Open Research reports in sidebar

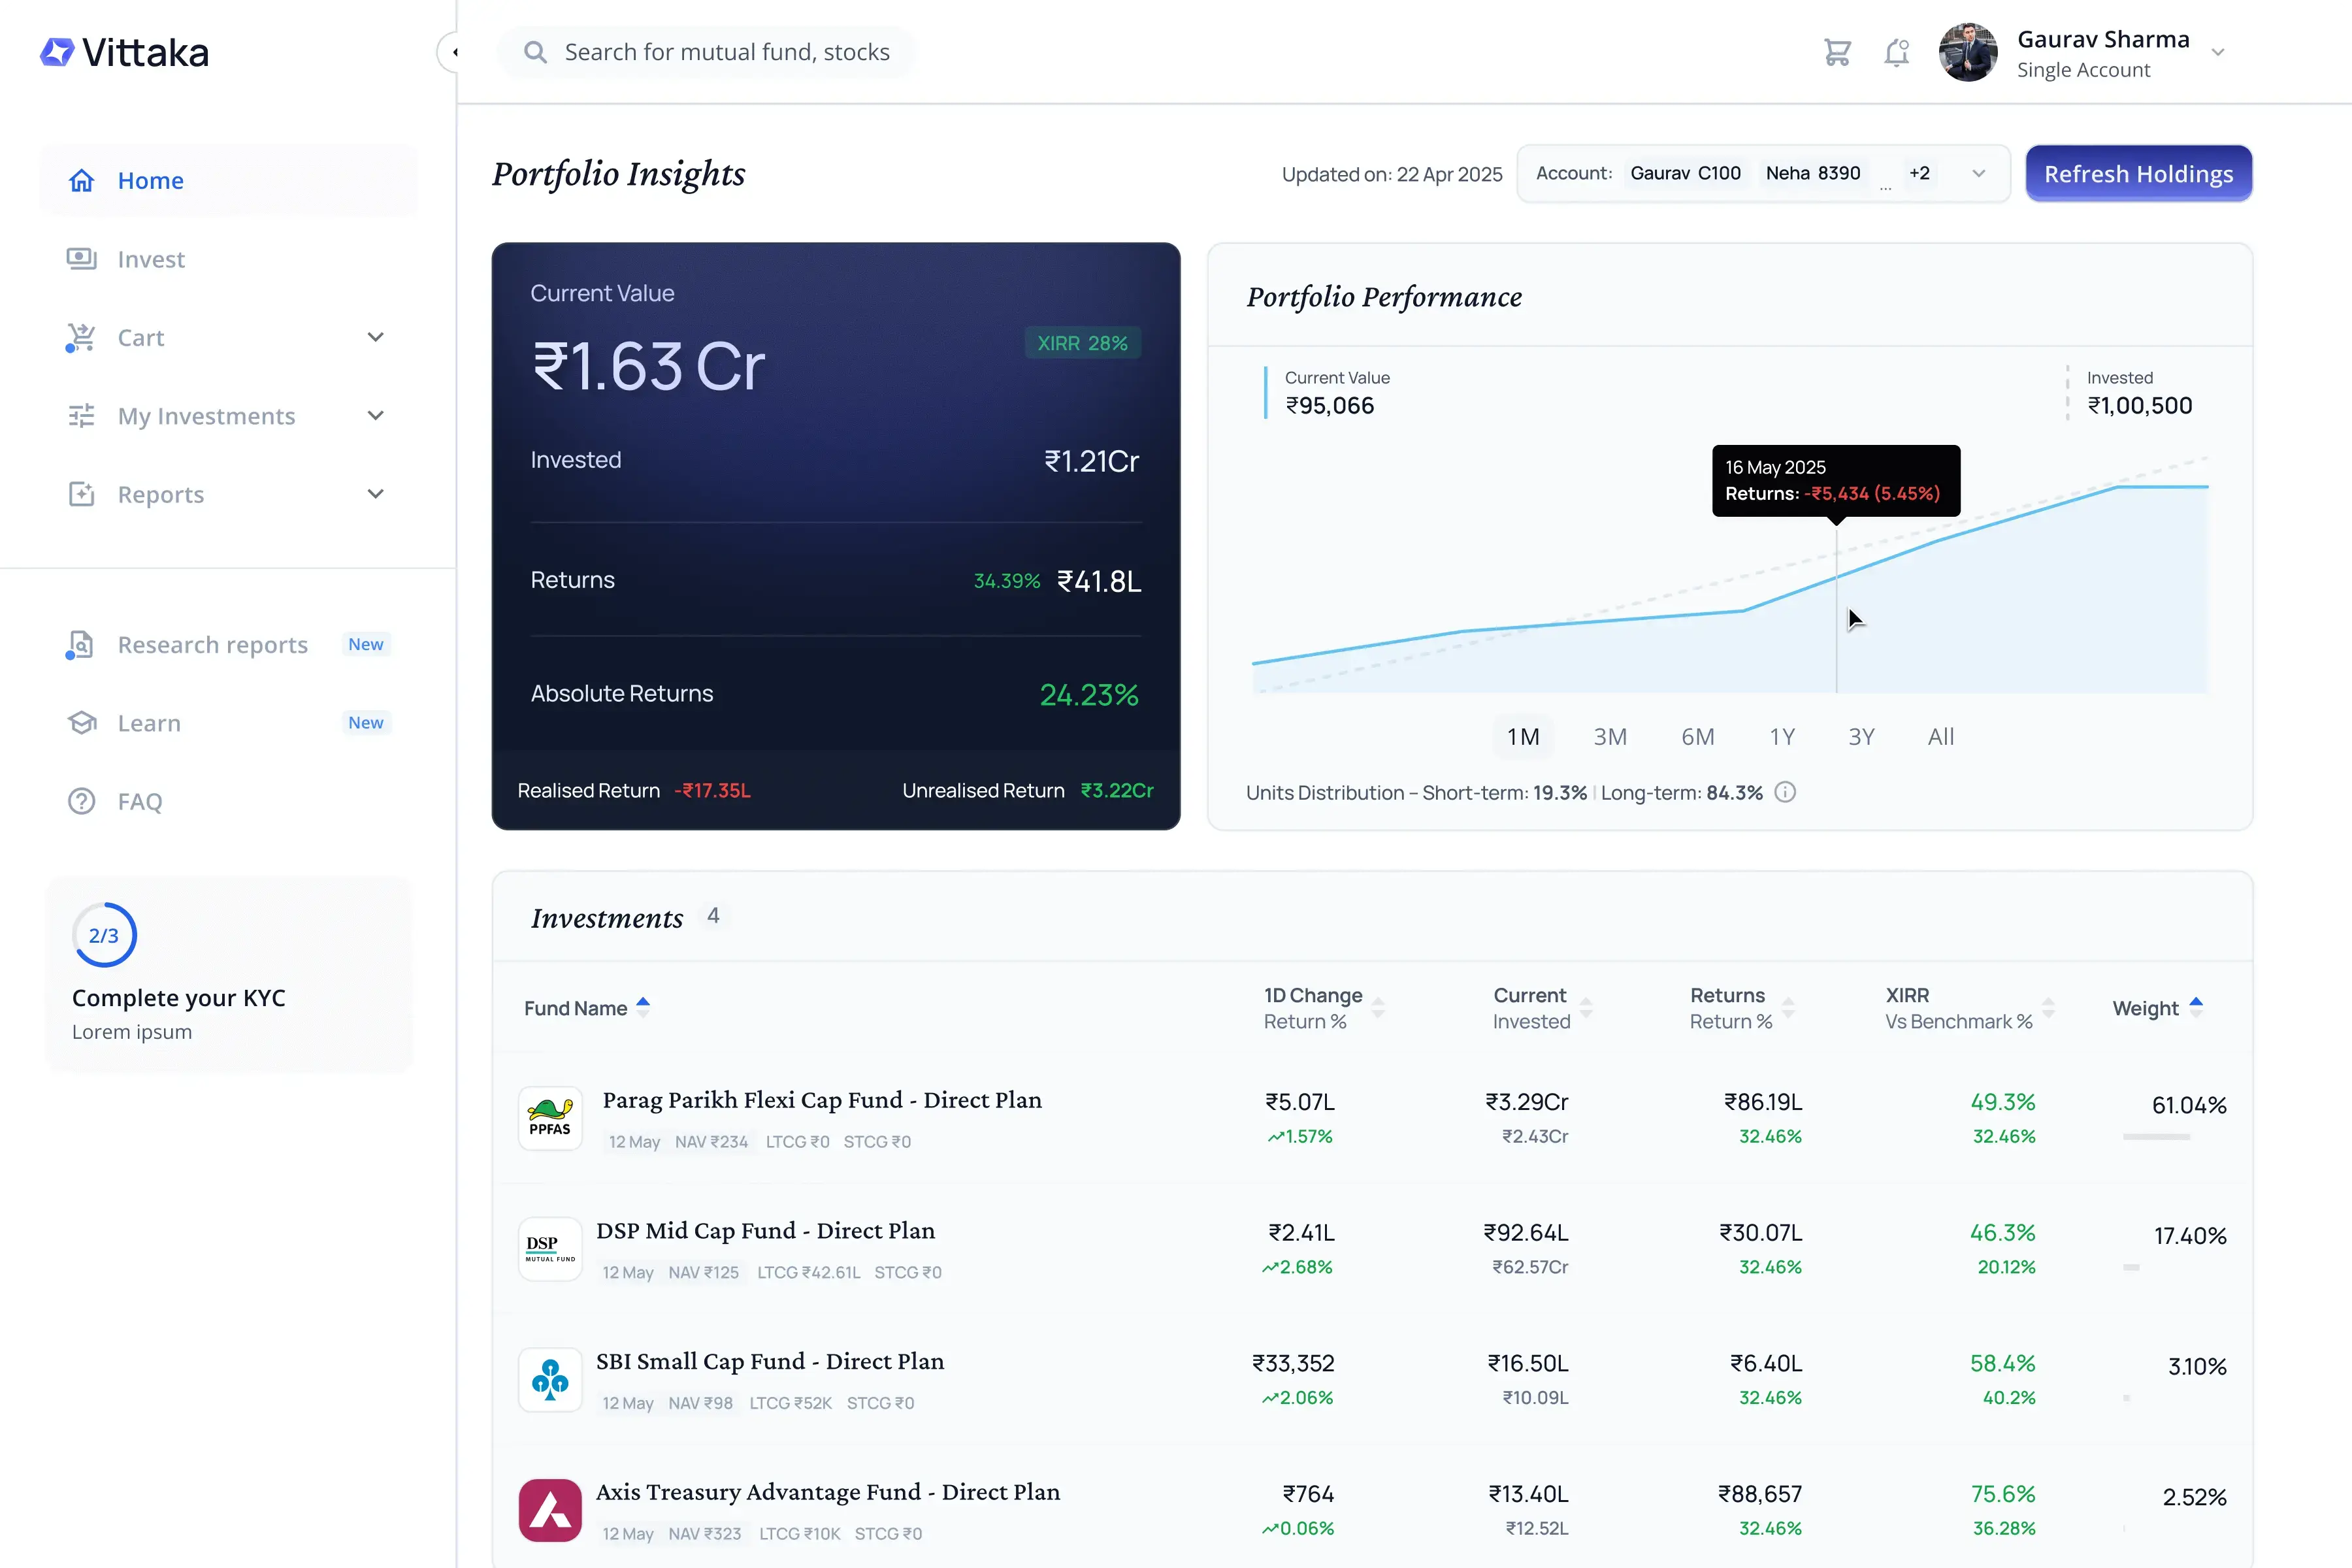pos(229,645)
